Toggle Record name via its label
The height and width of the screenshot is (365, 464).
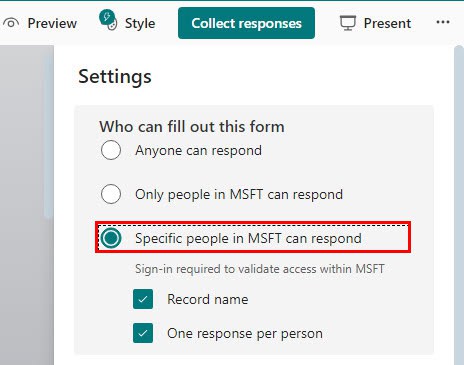coord(208,299)
